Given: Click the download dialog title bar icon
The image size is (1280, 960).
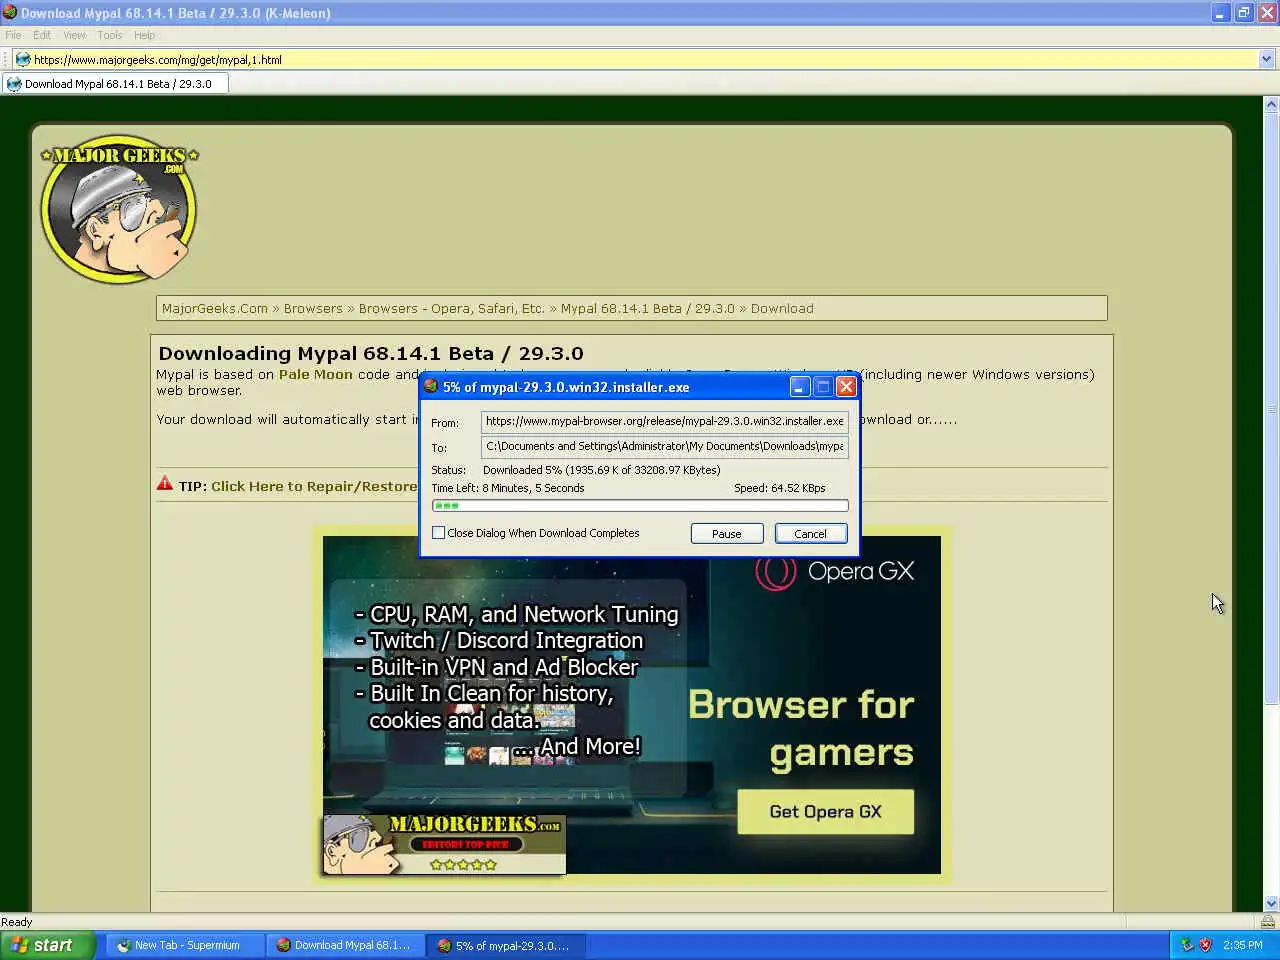Looking at the screenshot, I should pyautogui.click(x=431, y=387).
